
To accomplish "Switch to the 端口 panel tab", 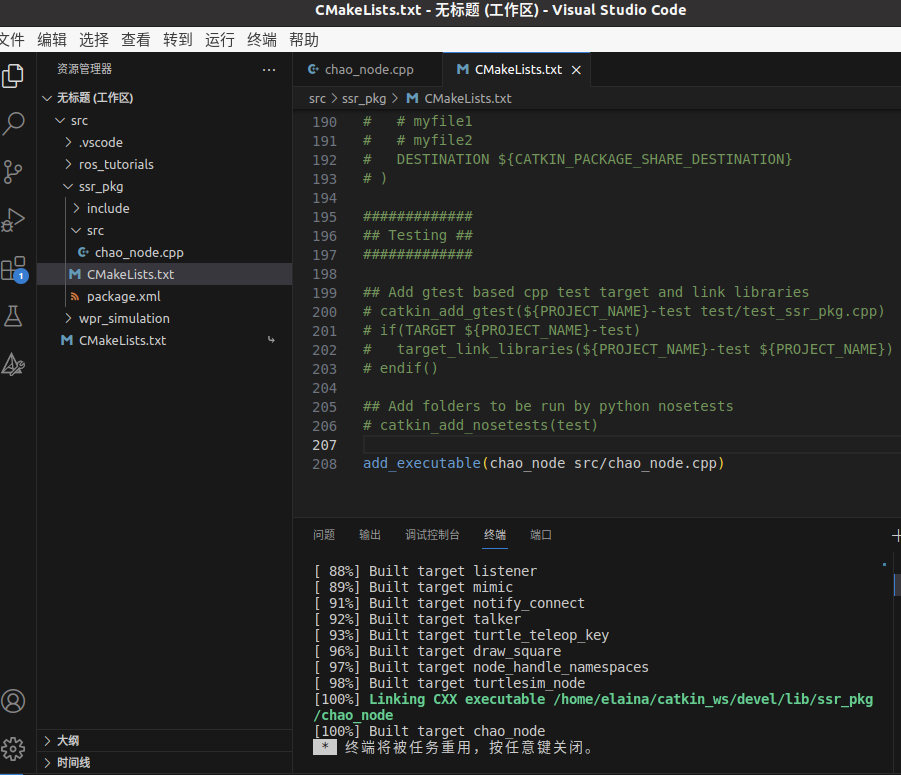I will pos(541,535).
